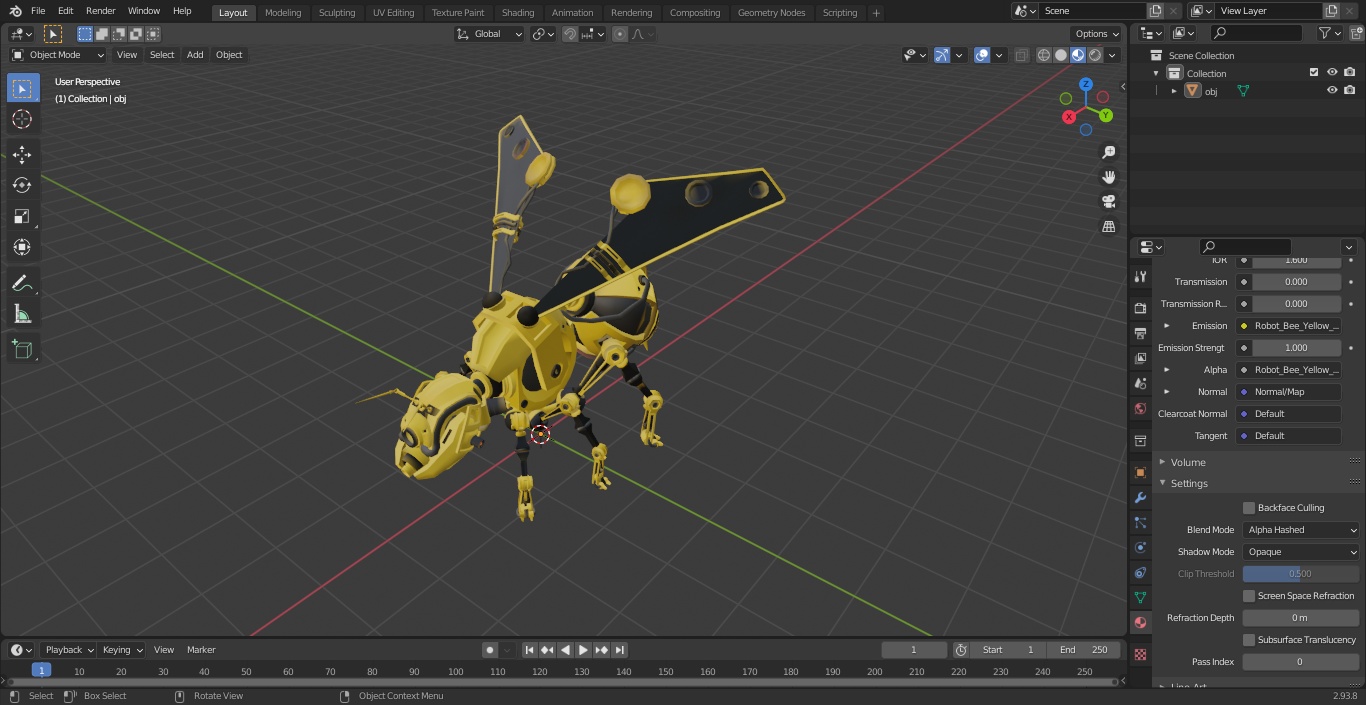Switch to the Sculpting workspace tab
The width and height of the screenshot is (1366, 705).
click(337, 12)
